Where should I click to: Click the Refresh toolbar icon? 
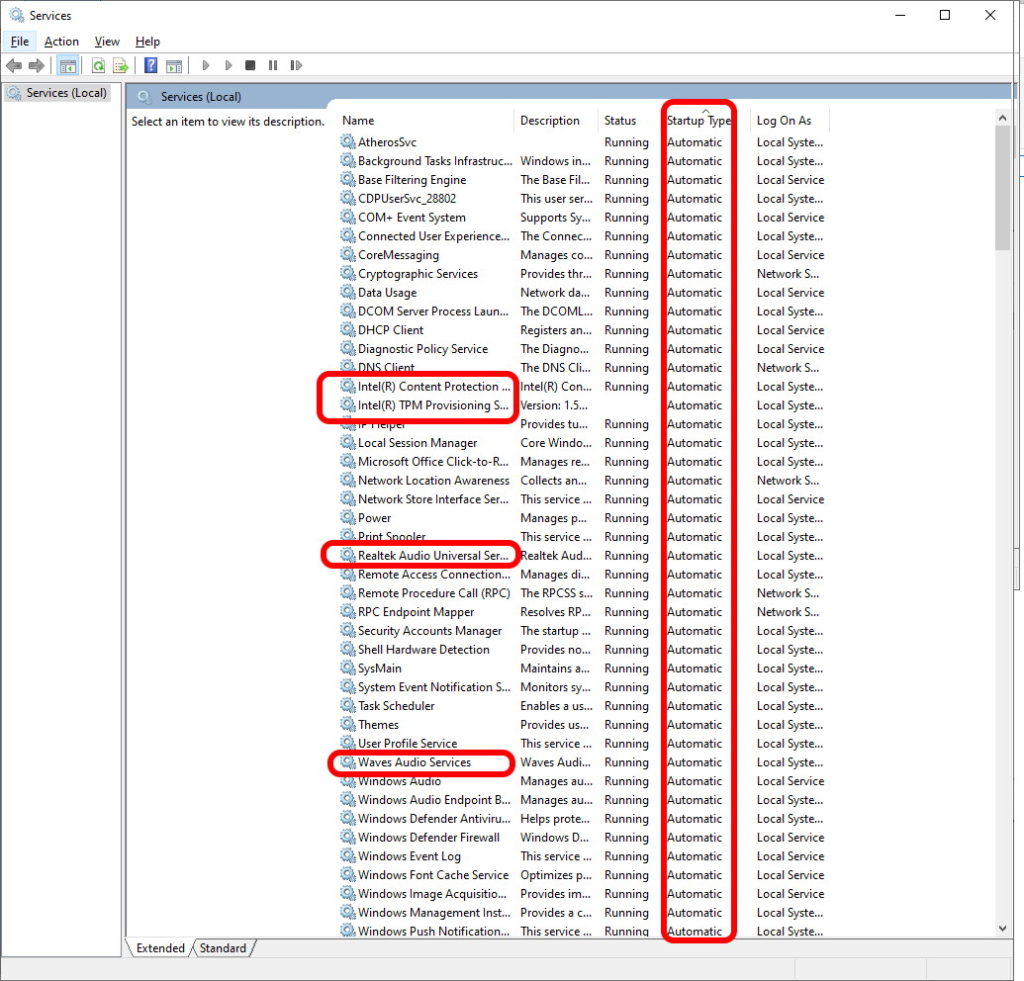98,65
